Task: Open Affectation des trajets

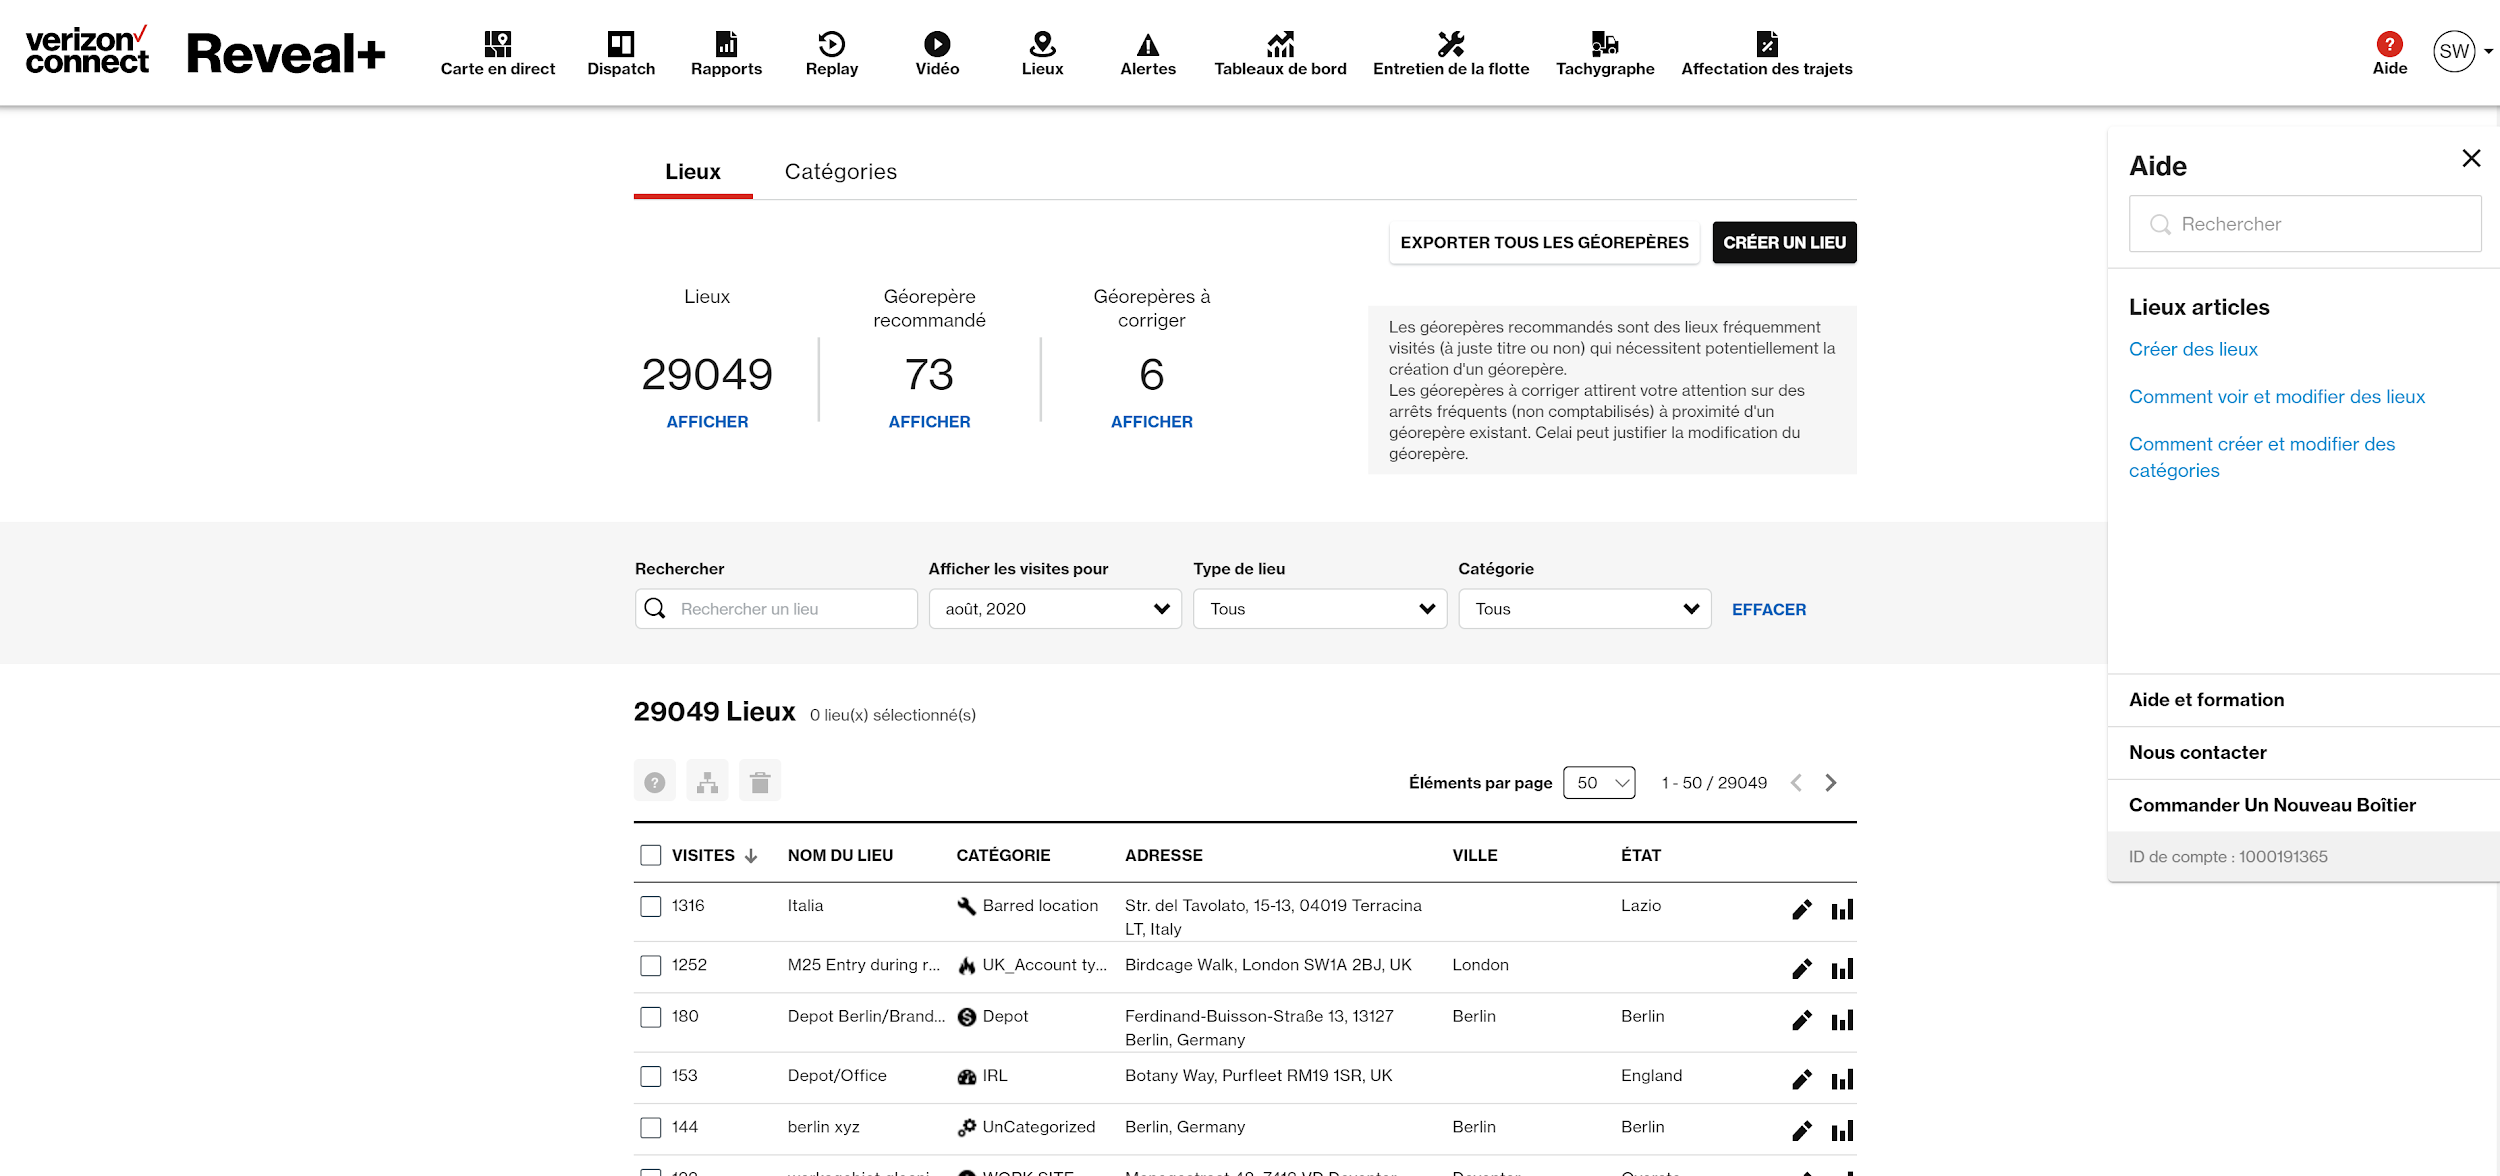Action: (1767, 53)
